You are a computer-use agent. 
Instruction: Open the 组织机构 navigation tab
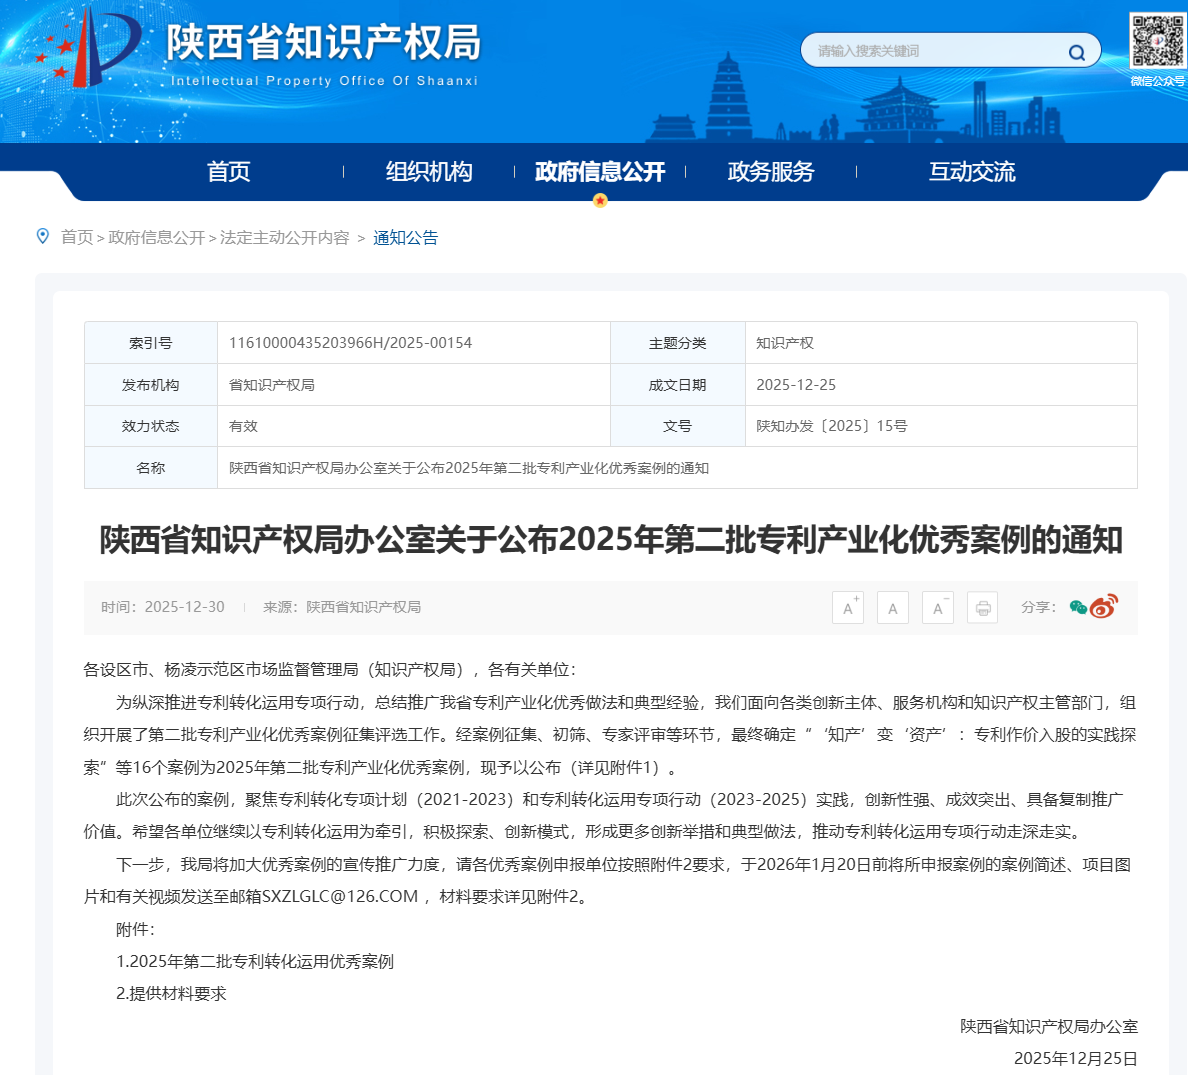coord(429,172)
